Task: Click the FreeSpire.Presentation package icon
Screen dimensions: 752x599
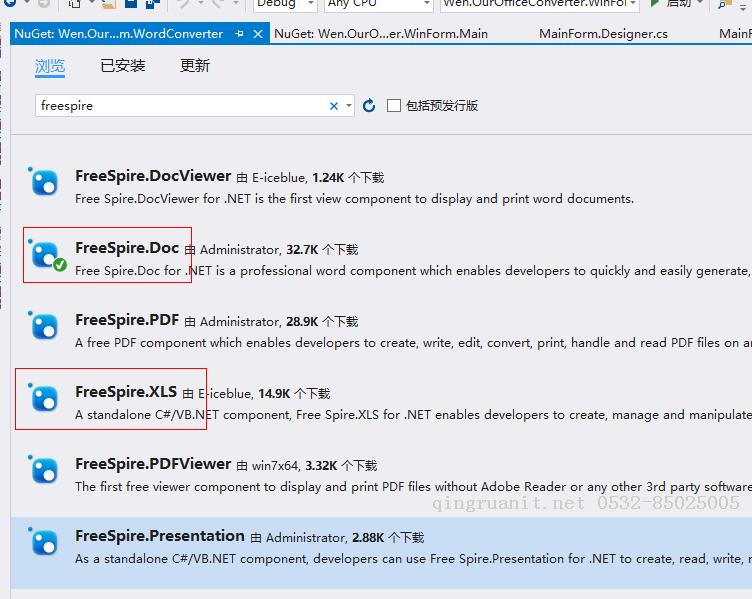Action: 44,542
